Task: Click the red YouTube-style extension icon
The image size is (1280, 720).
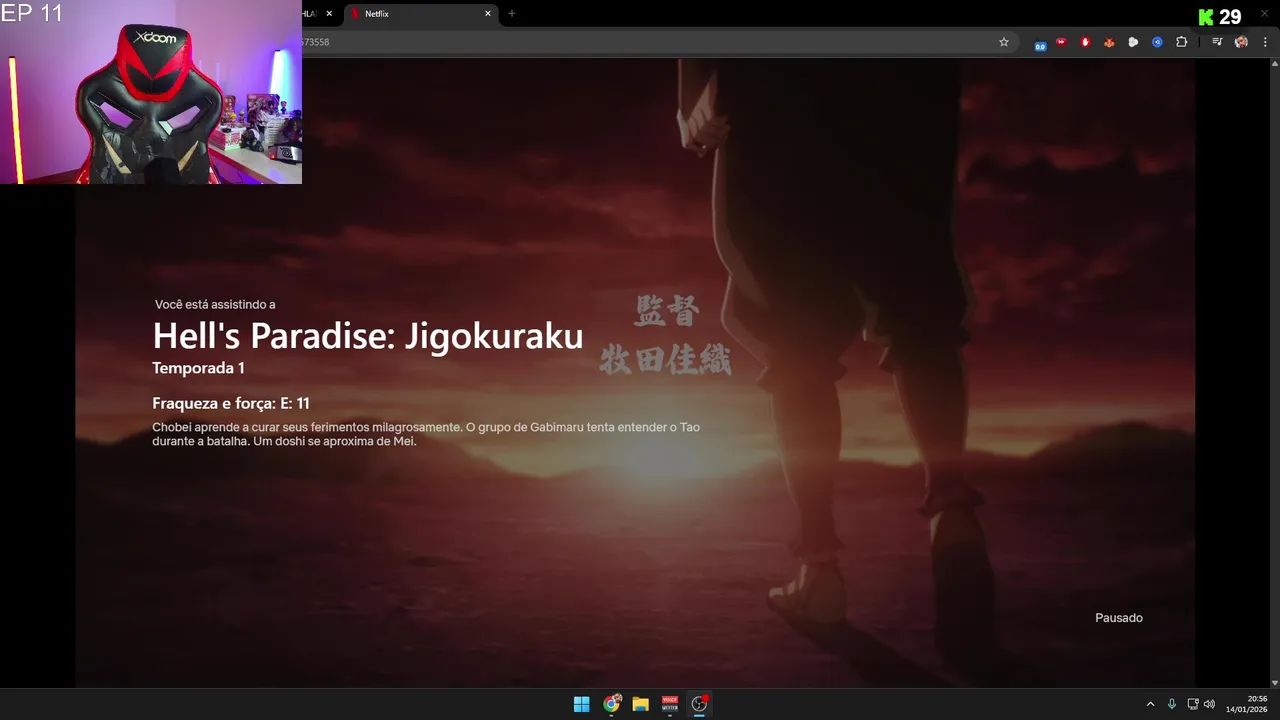Action: tap(1062, 42)
